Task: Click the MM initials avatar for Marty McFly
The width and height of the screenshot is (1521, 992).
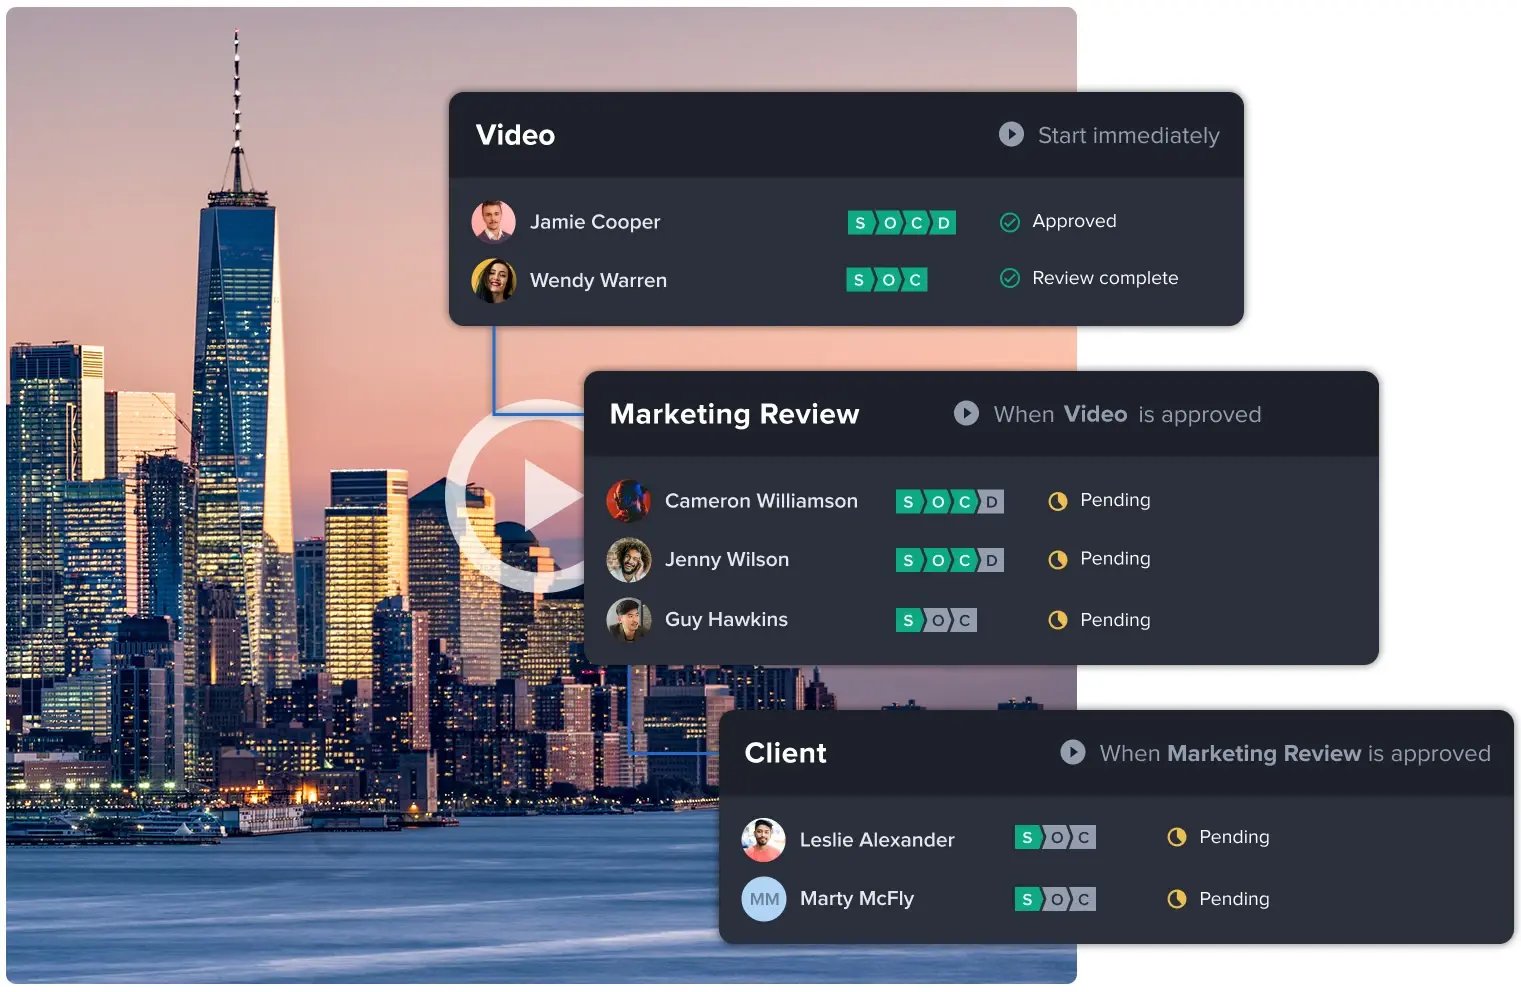Action: 763,899
